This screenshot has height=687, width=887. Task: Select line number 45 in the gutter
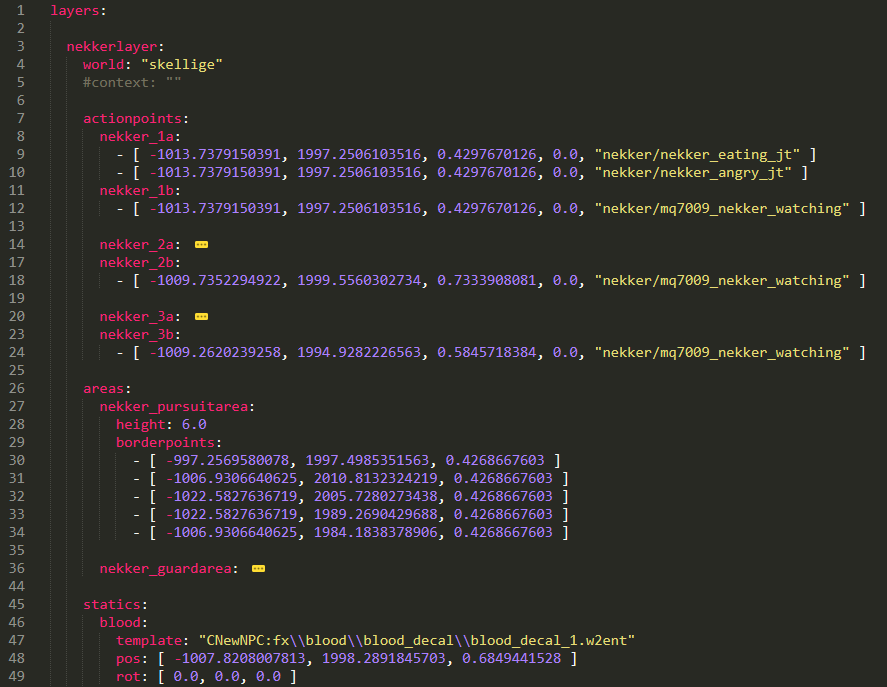pyautogui.click(x=21, y=604)
